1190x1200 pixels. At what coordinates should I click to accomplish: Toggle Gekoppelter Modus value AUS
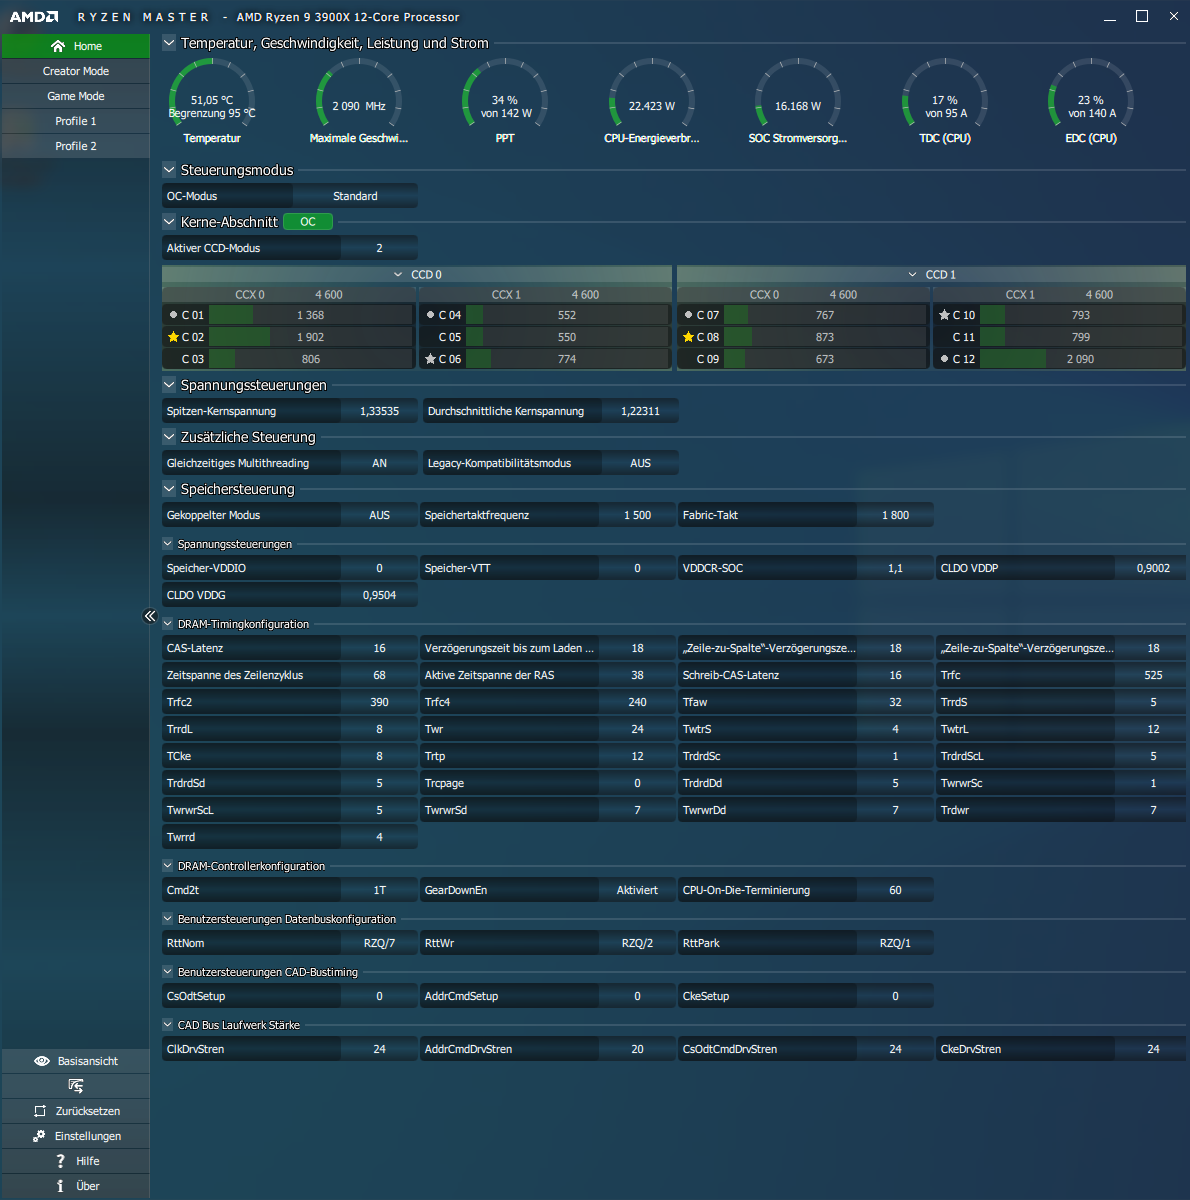tap(379, 515)
